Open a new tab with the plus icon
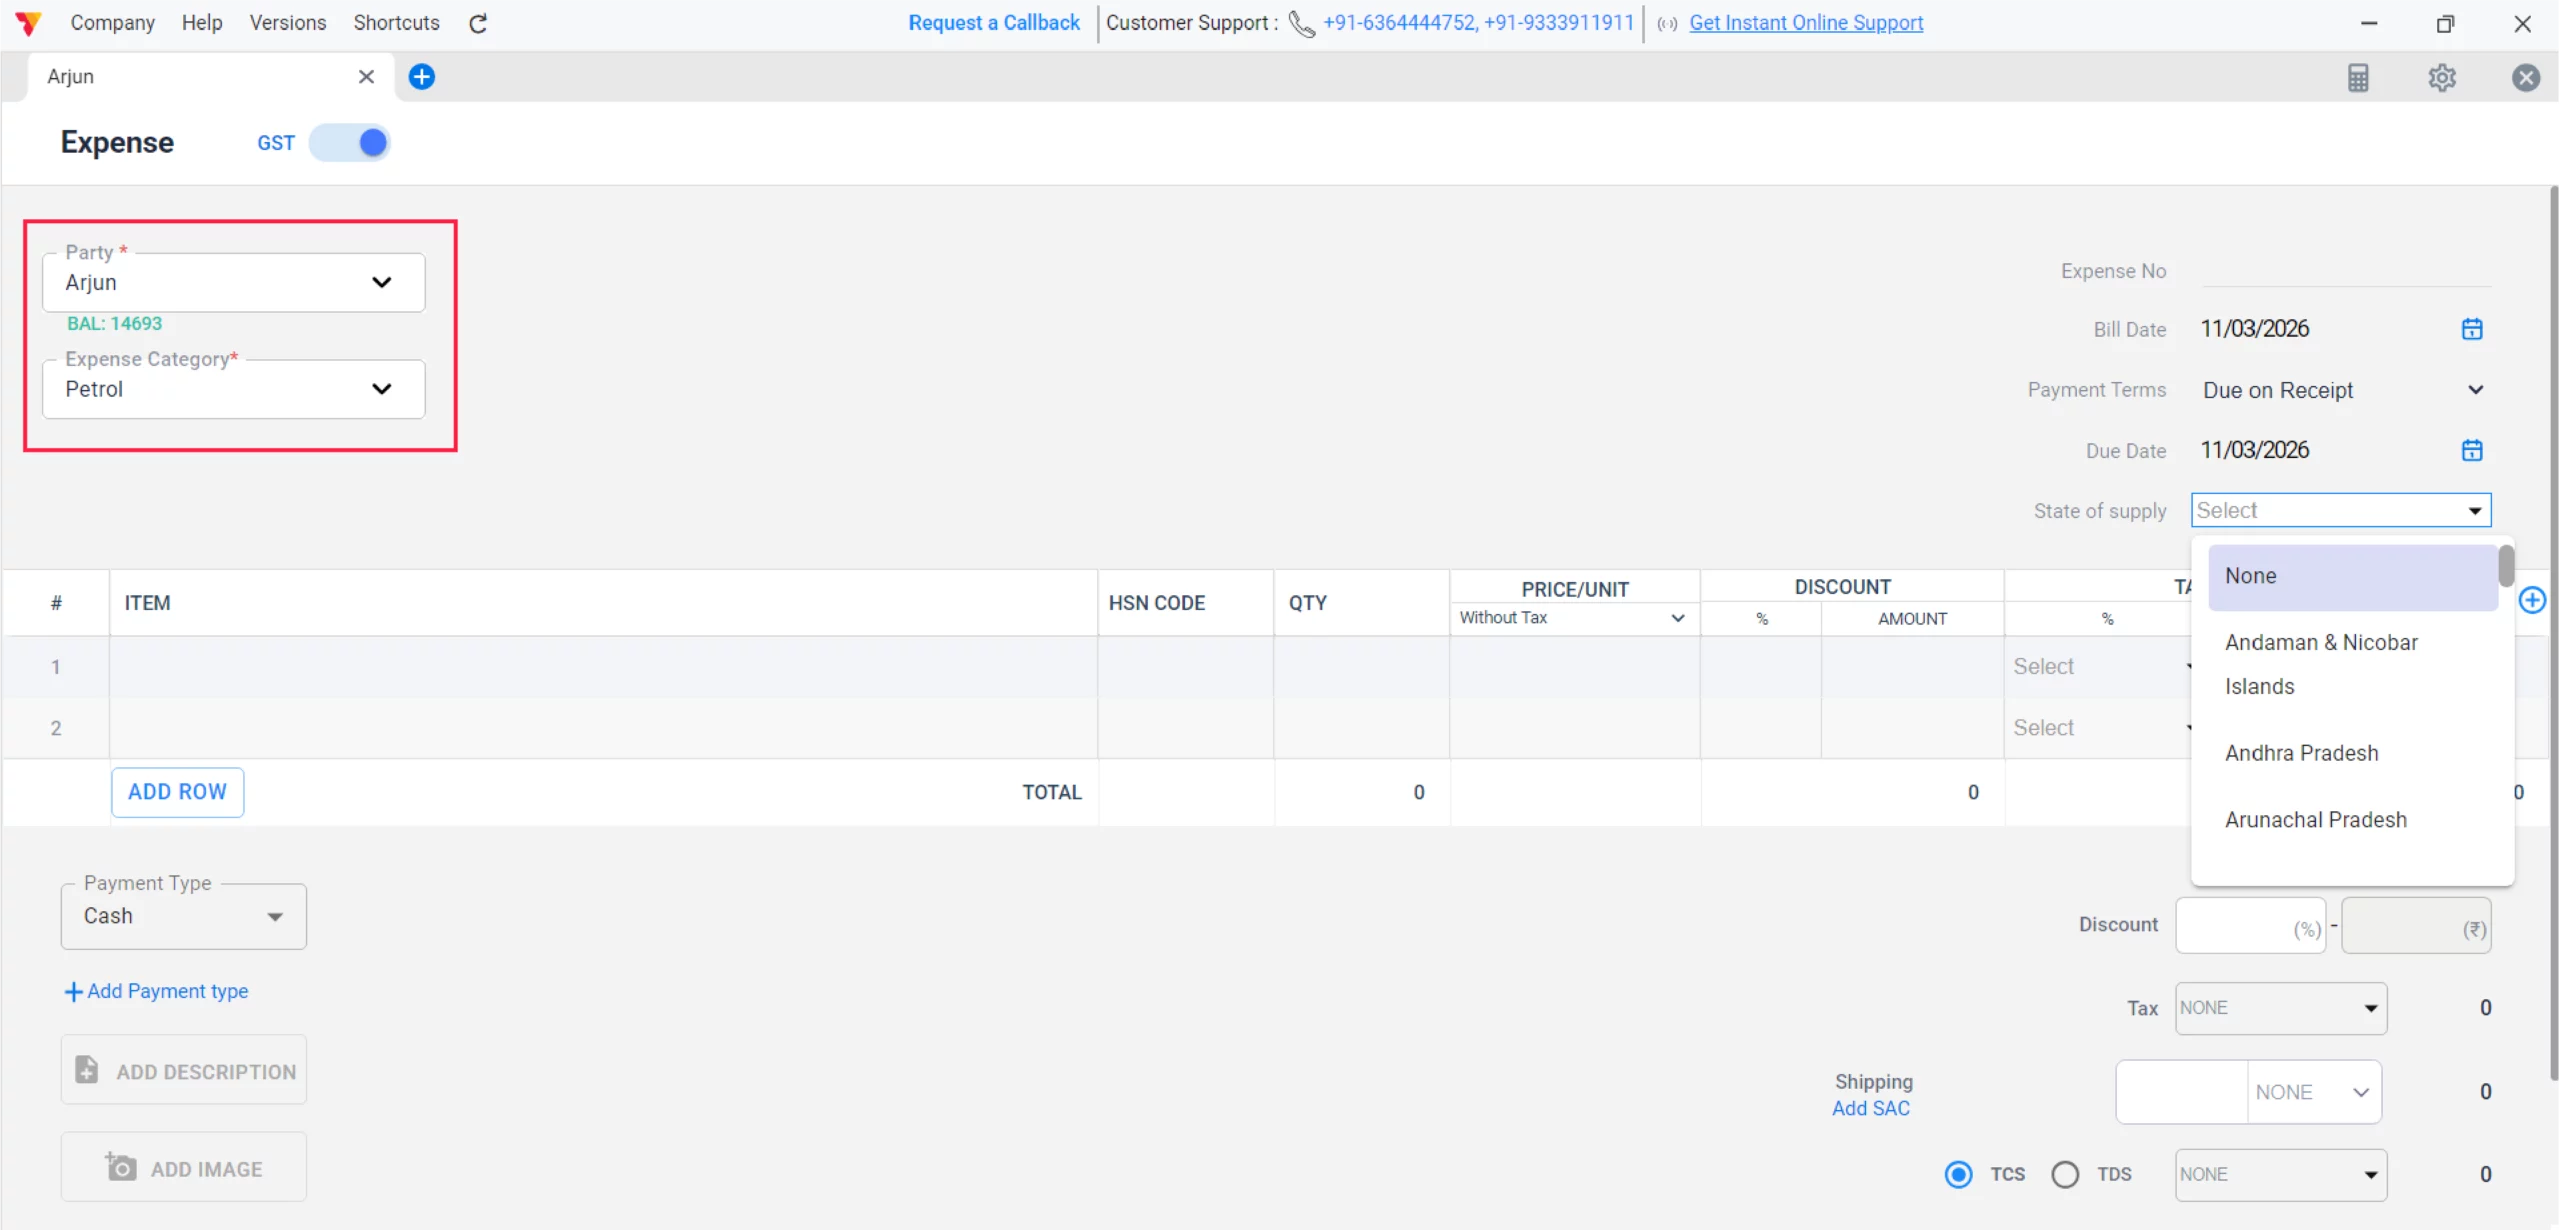The image size is (2560, 1230). pyautogui.click(x=422, y=77)
